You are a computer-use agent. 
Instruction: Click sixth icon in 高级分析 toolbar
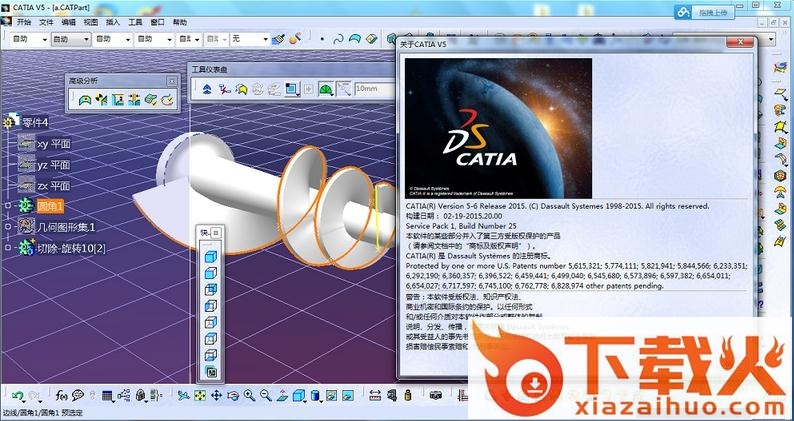pos(167,100)
